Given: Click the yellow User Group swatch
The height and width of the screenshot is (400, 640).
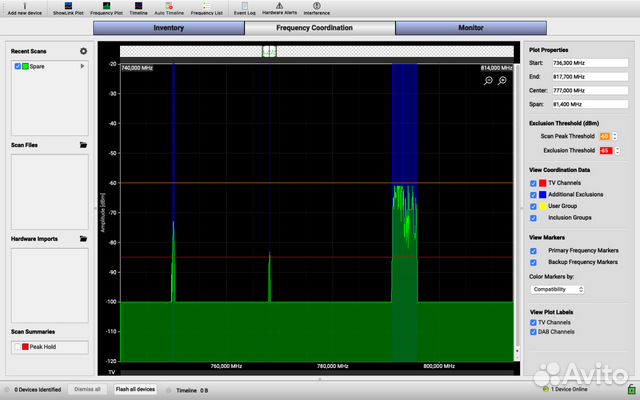Looking at the screenshot, I should [542, 207].
